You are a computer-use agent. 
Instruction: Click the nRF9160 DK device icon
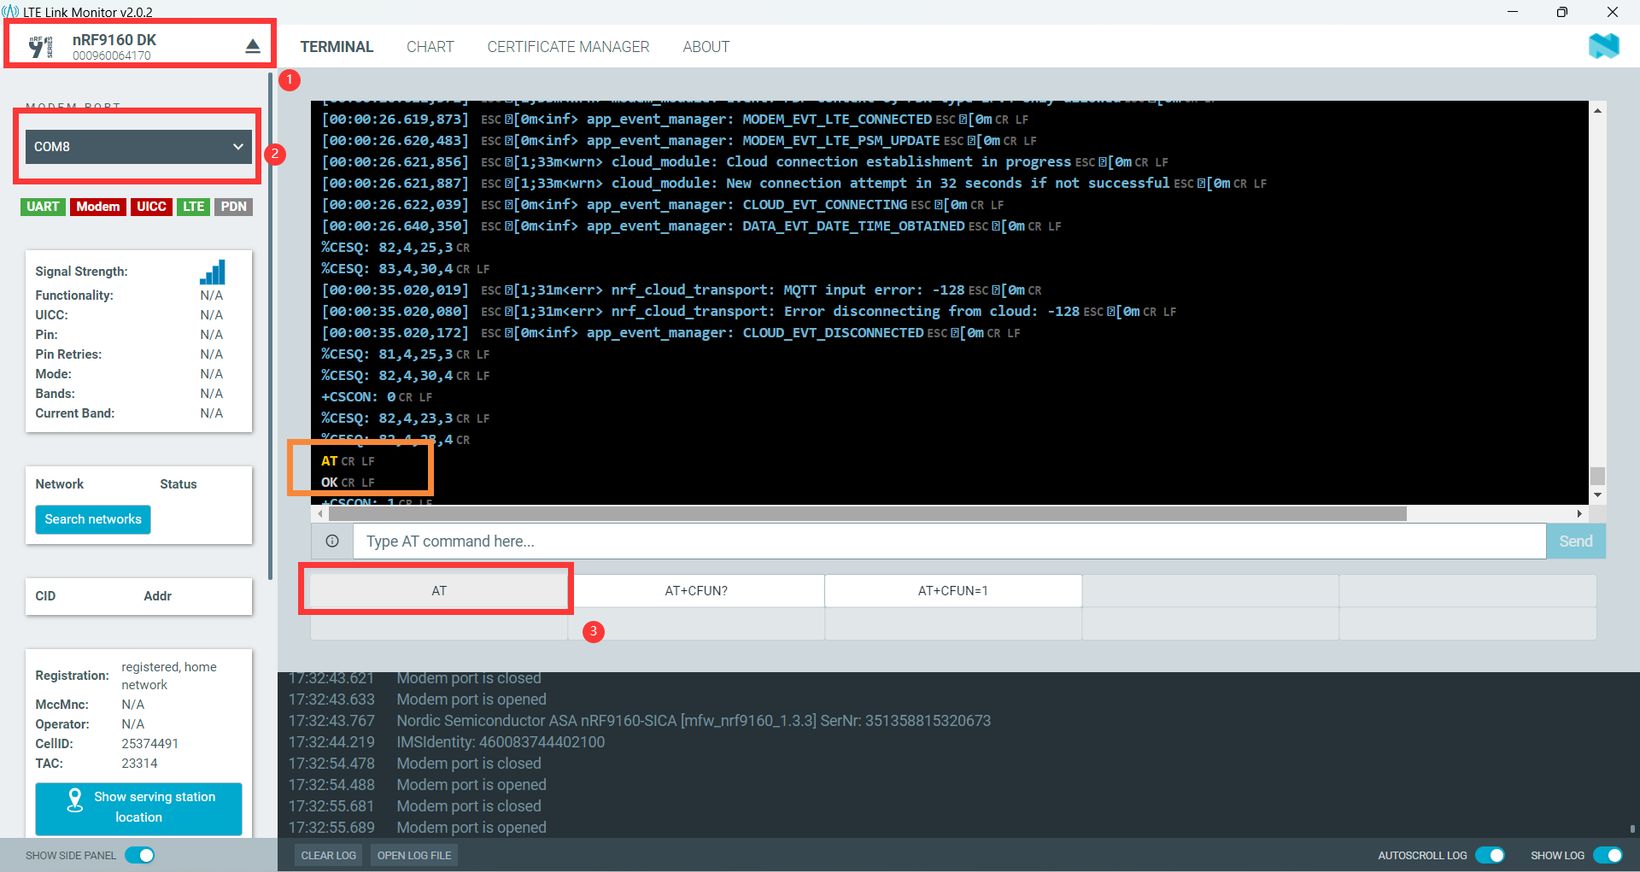(40, 47)
